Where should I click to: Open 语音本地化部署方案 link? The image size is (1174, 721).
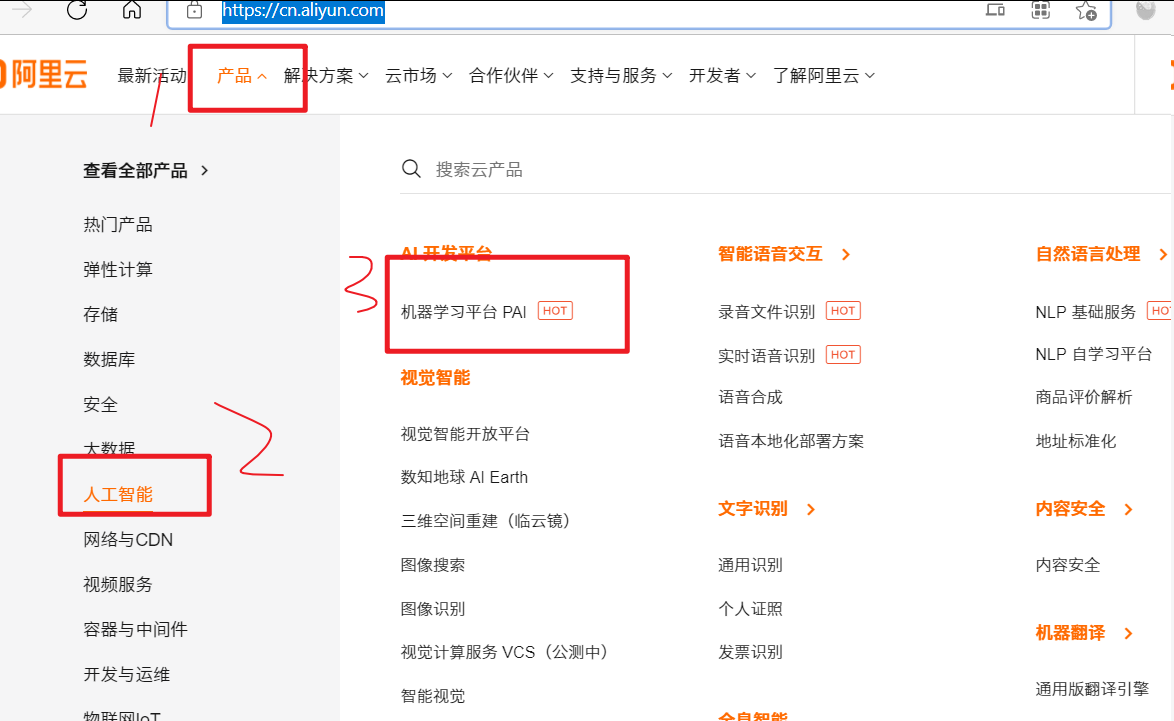(791, 442)
